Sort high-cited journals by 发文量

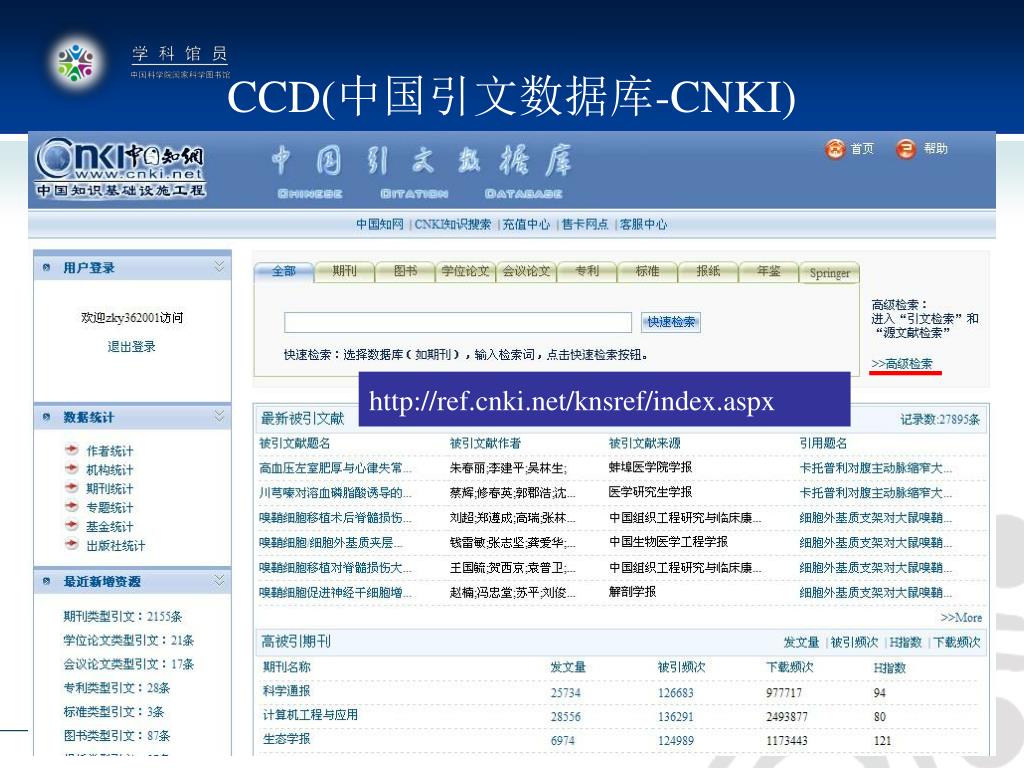point(801,642)
